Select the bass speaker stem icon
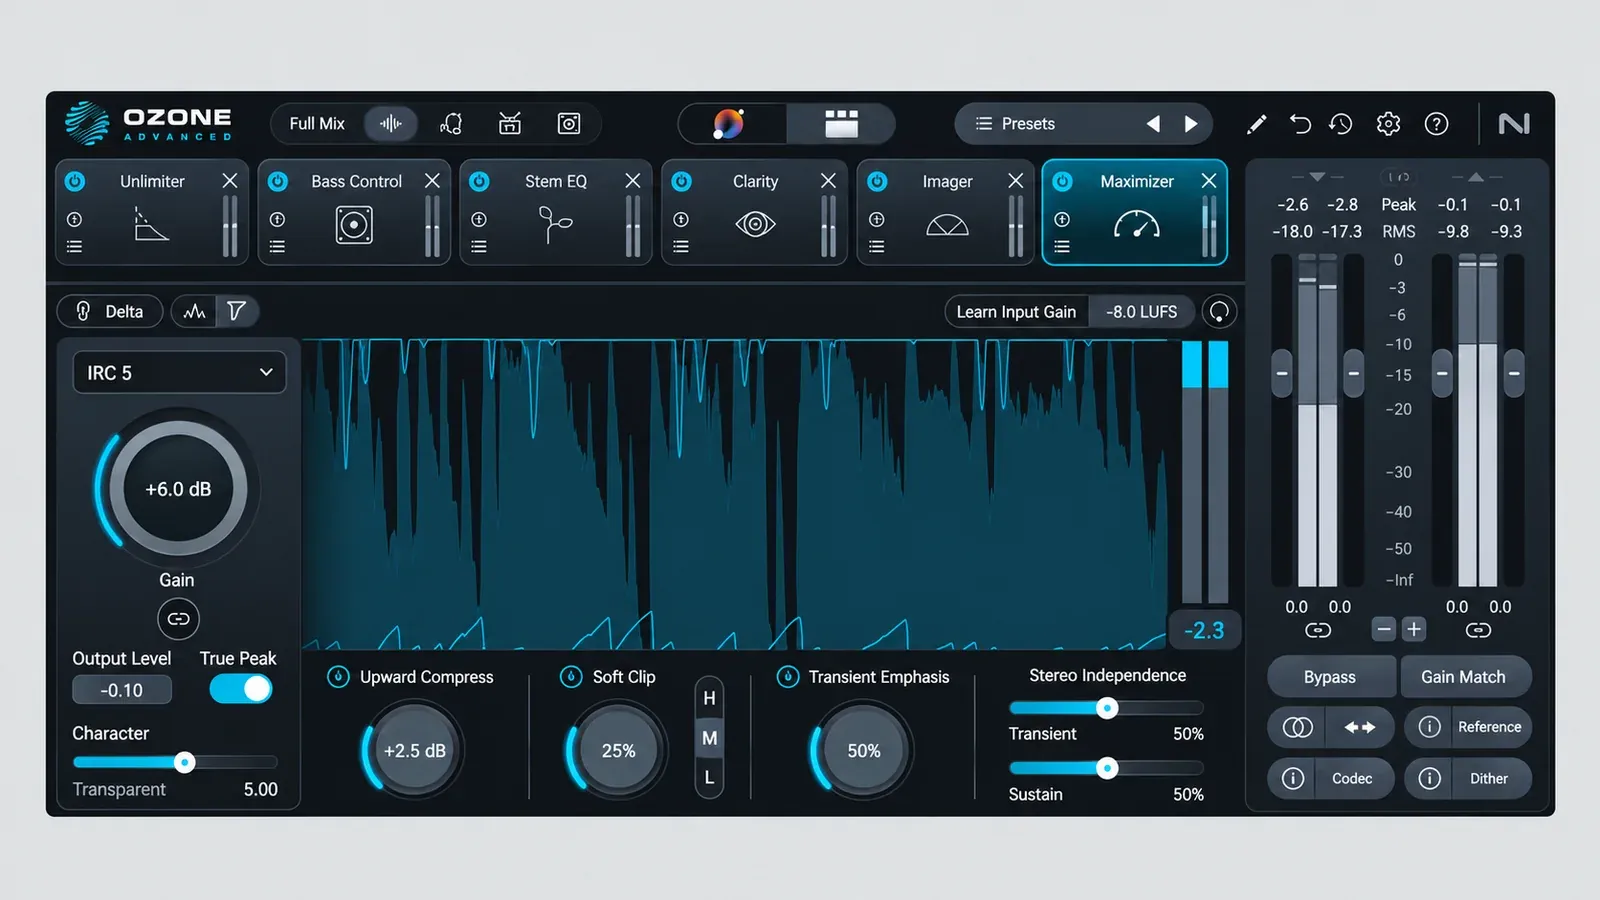The height and width of the screenshot is (900, 1600). tap(569, 124)
